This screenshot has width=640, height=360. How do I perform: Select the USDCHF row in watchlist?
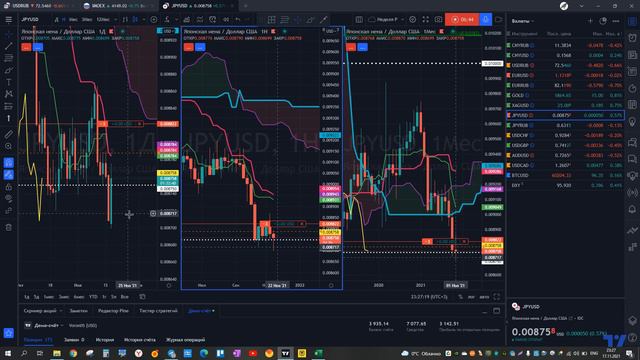[x=565, y=135]
